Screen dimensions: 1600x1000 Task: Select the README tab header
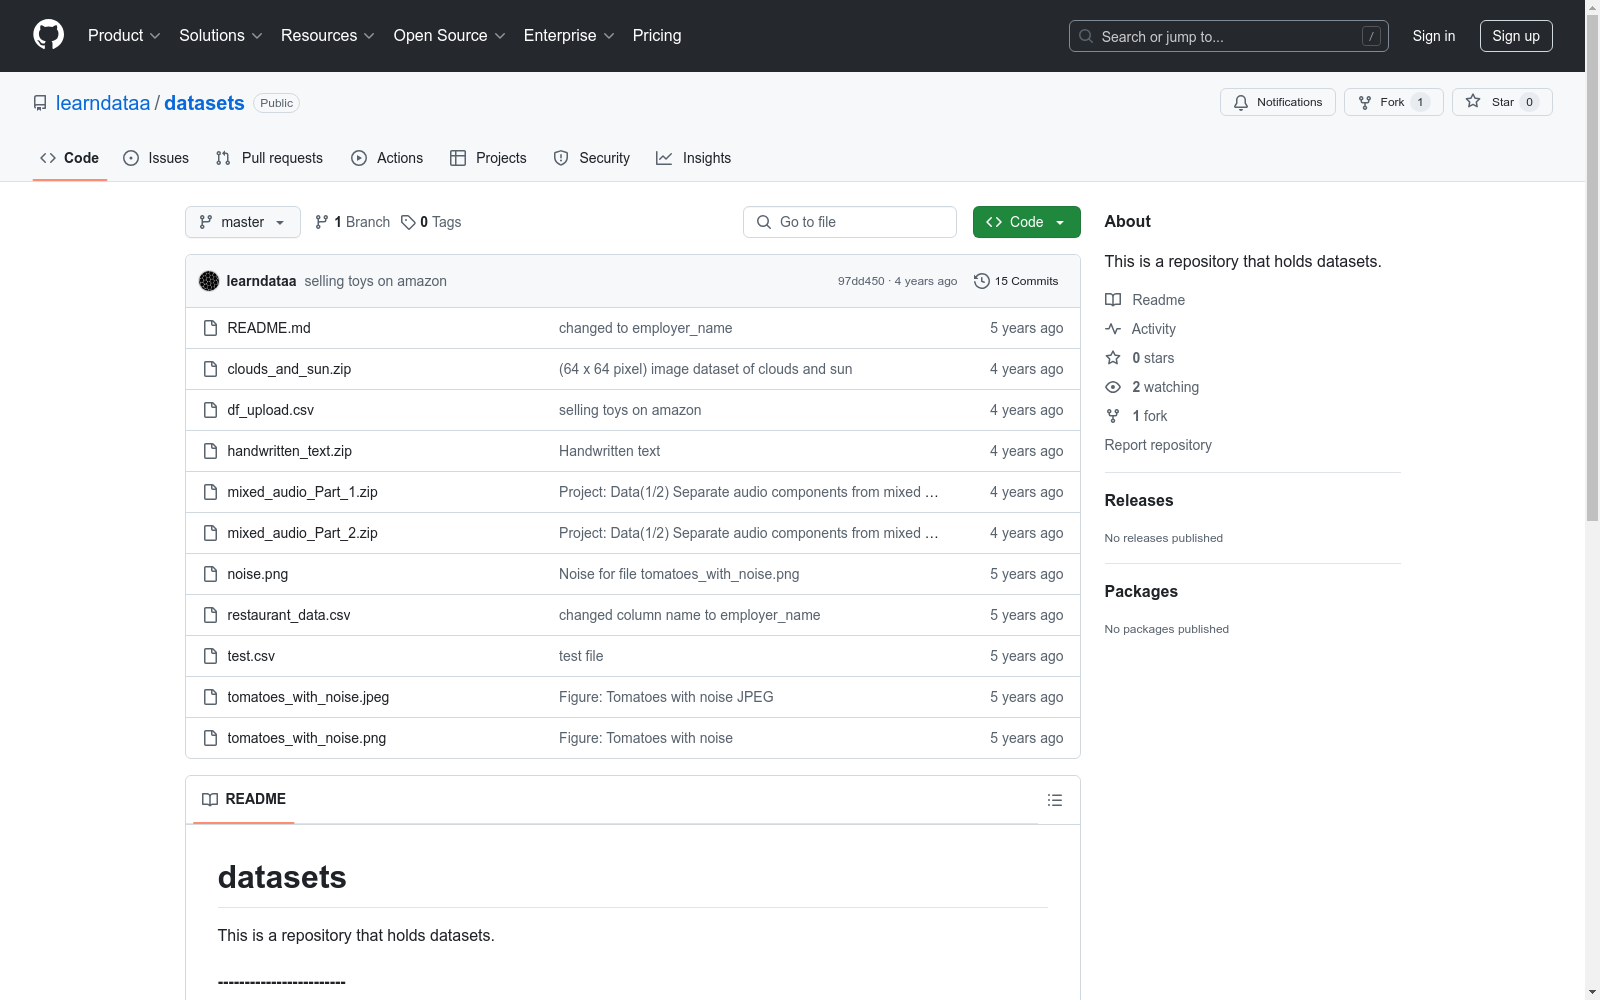244,799
